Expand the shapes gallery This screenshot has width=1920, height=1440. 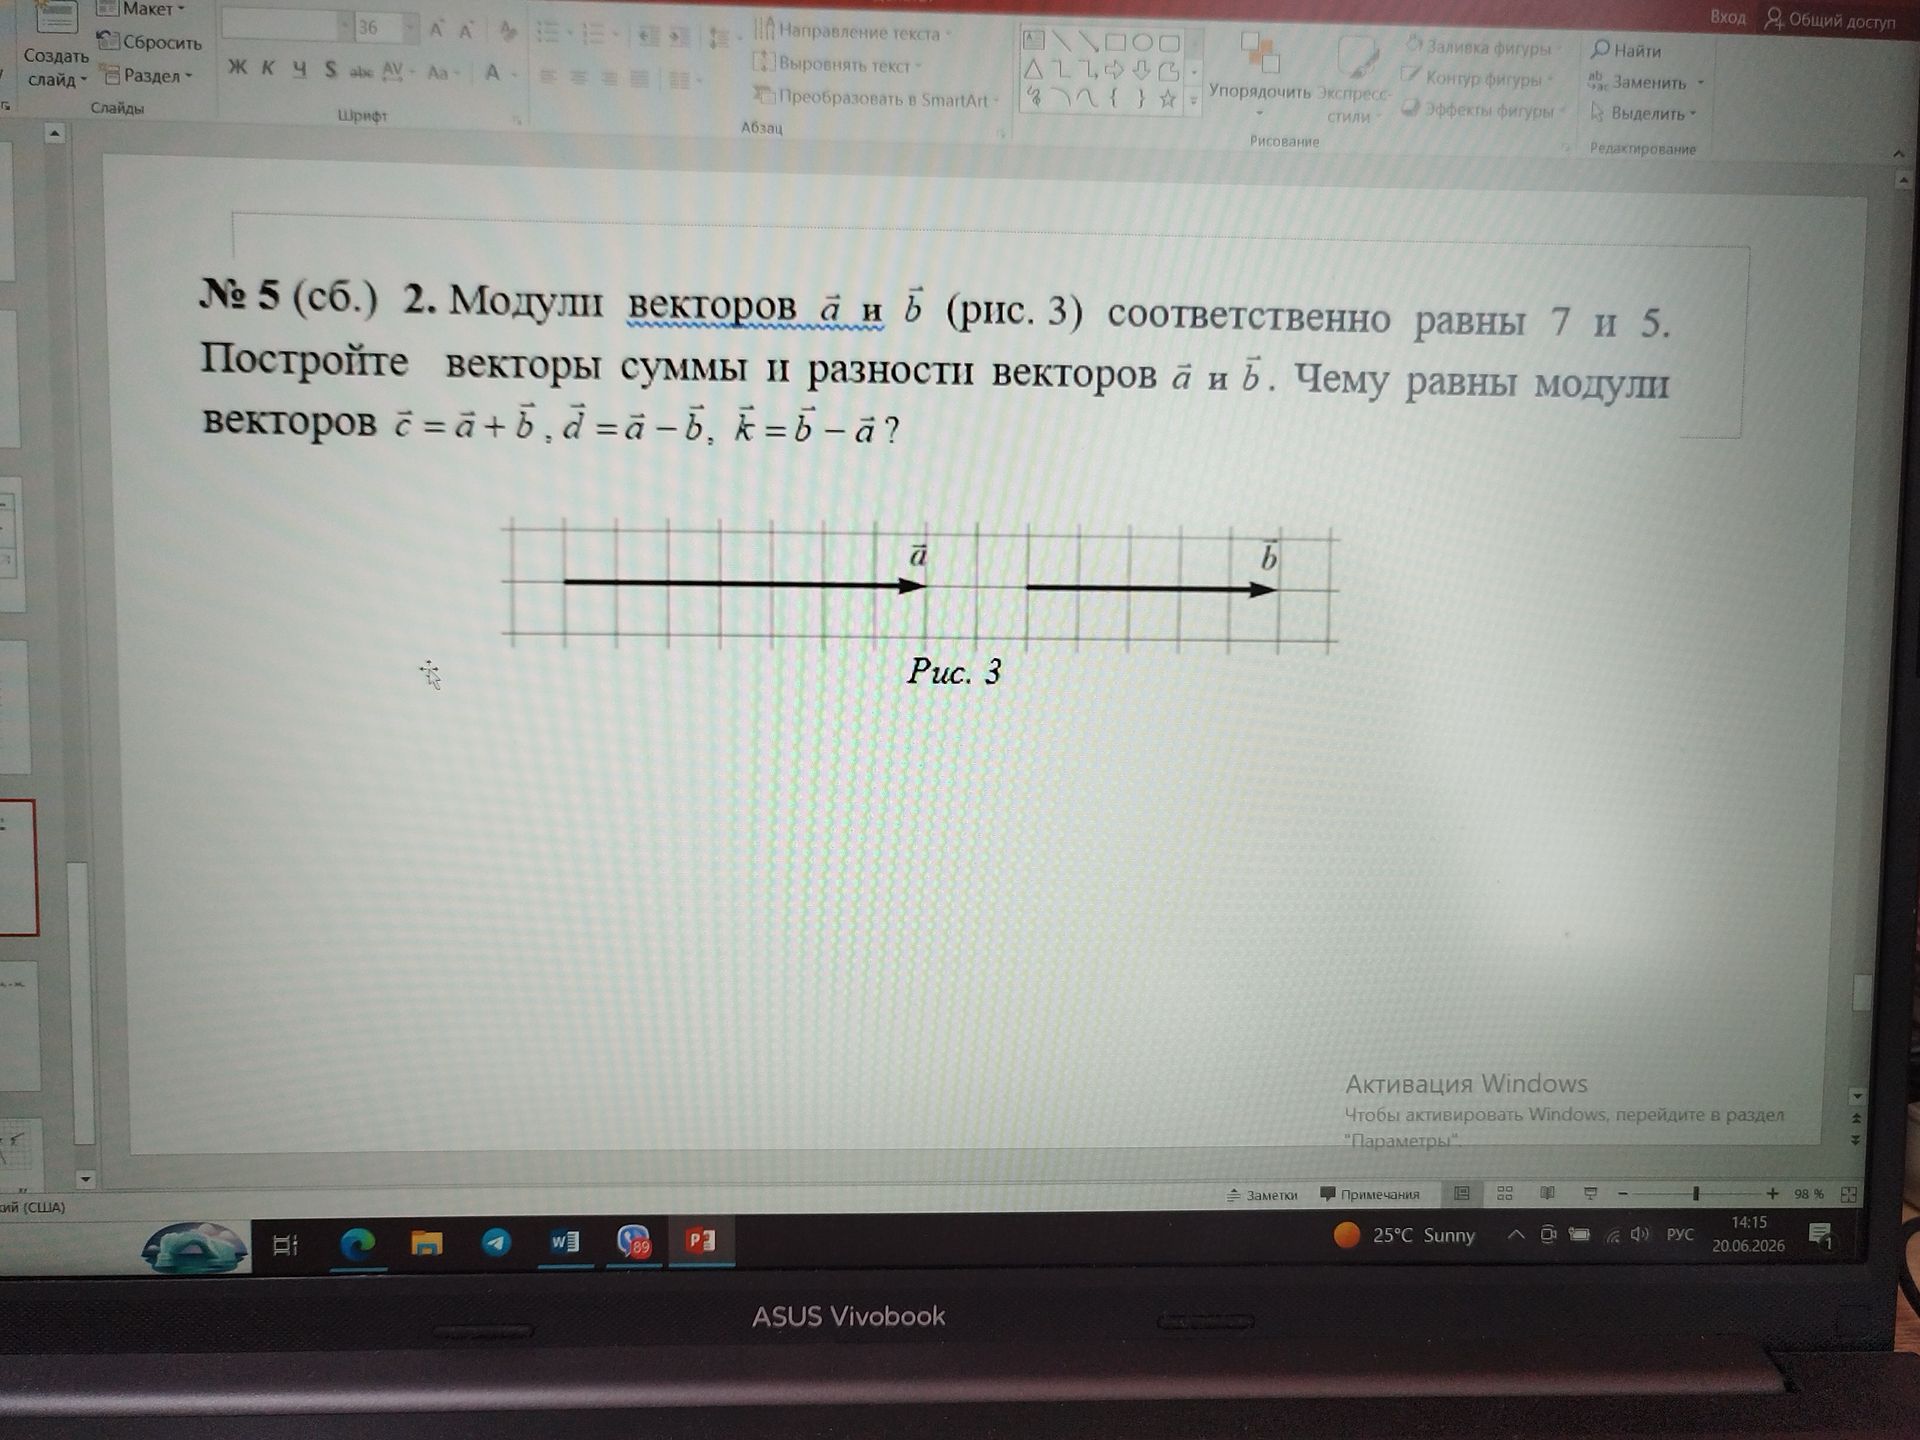1193,100
